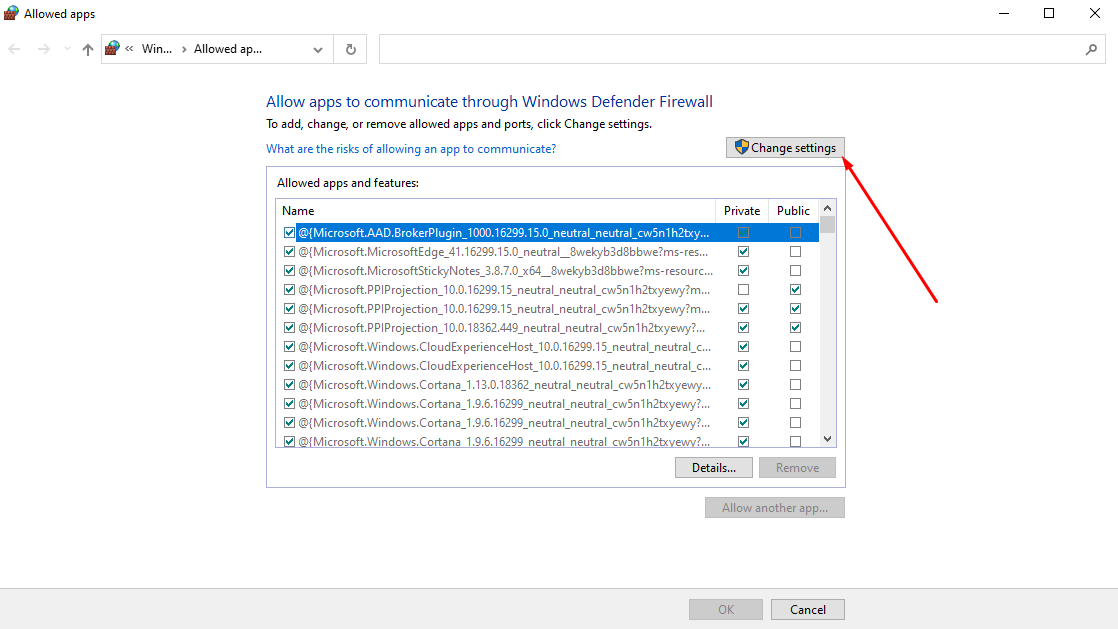Image resolution: width=1118 pixels, height=629 pixels.
Task: Select the 'Allowed ap...' breadcrumb segment
Action: pyautogui.click(x=228, y=49)
